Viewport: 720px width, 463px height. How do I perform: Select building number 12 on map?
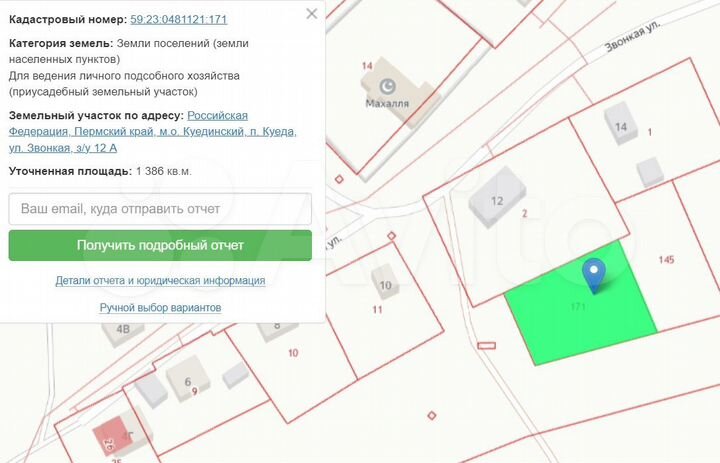pyautogui.click(x=497, y=198)
